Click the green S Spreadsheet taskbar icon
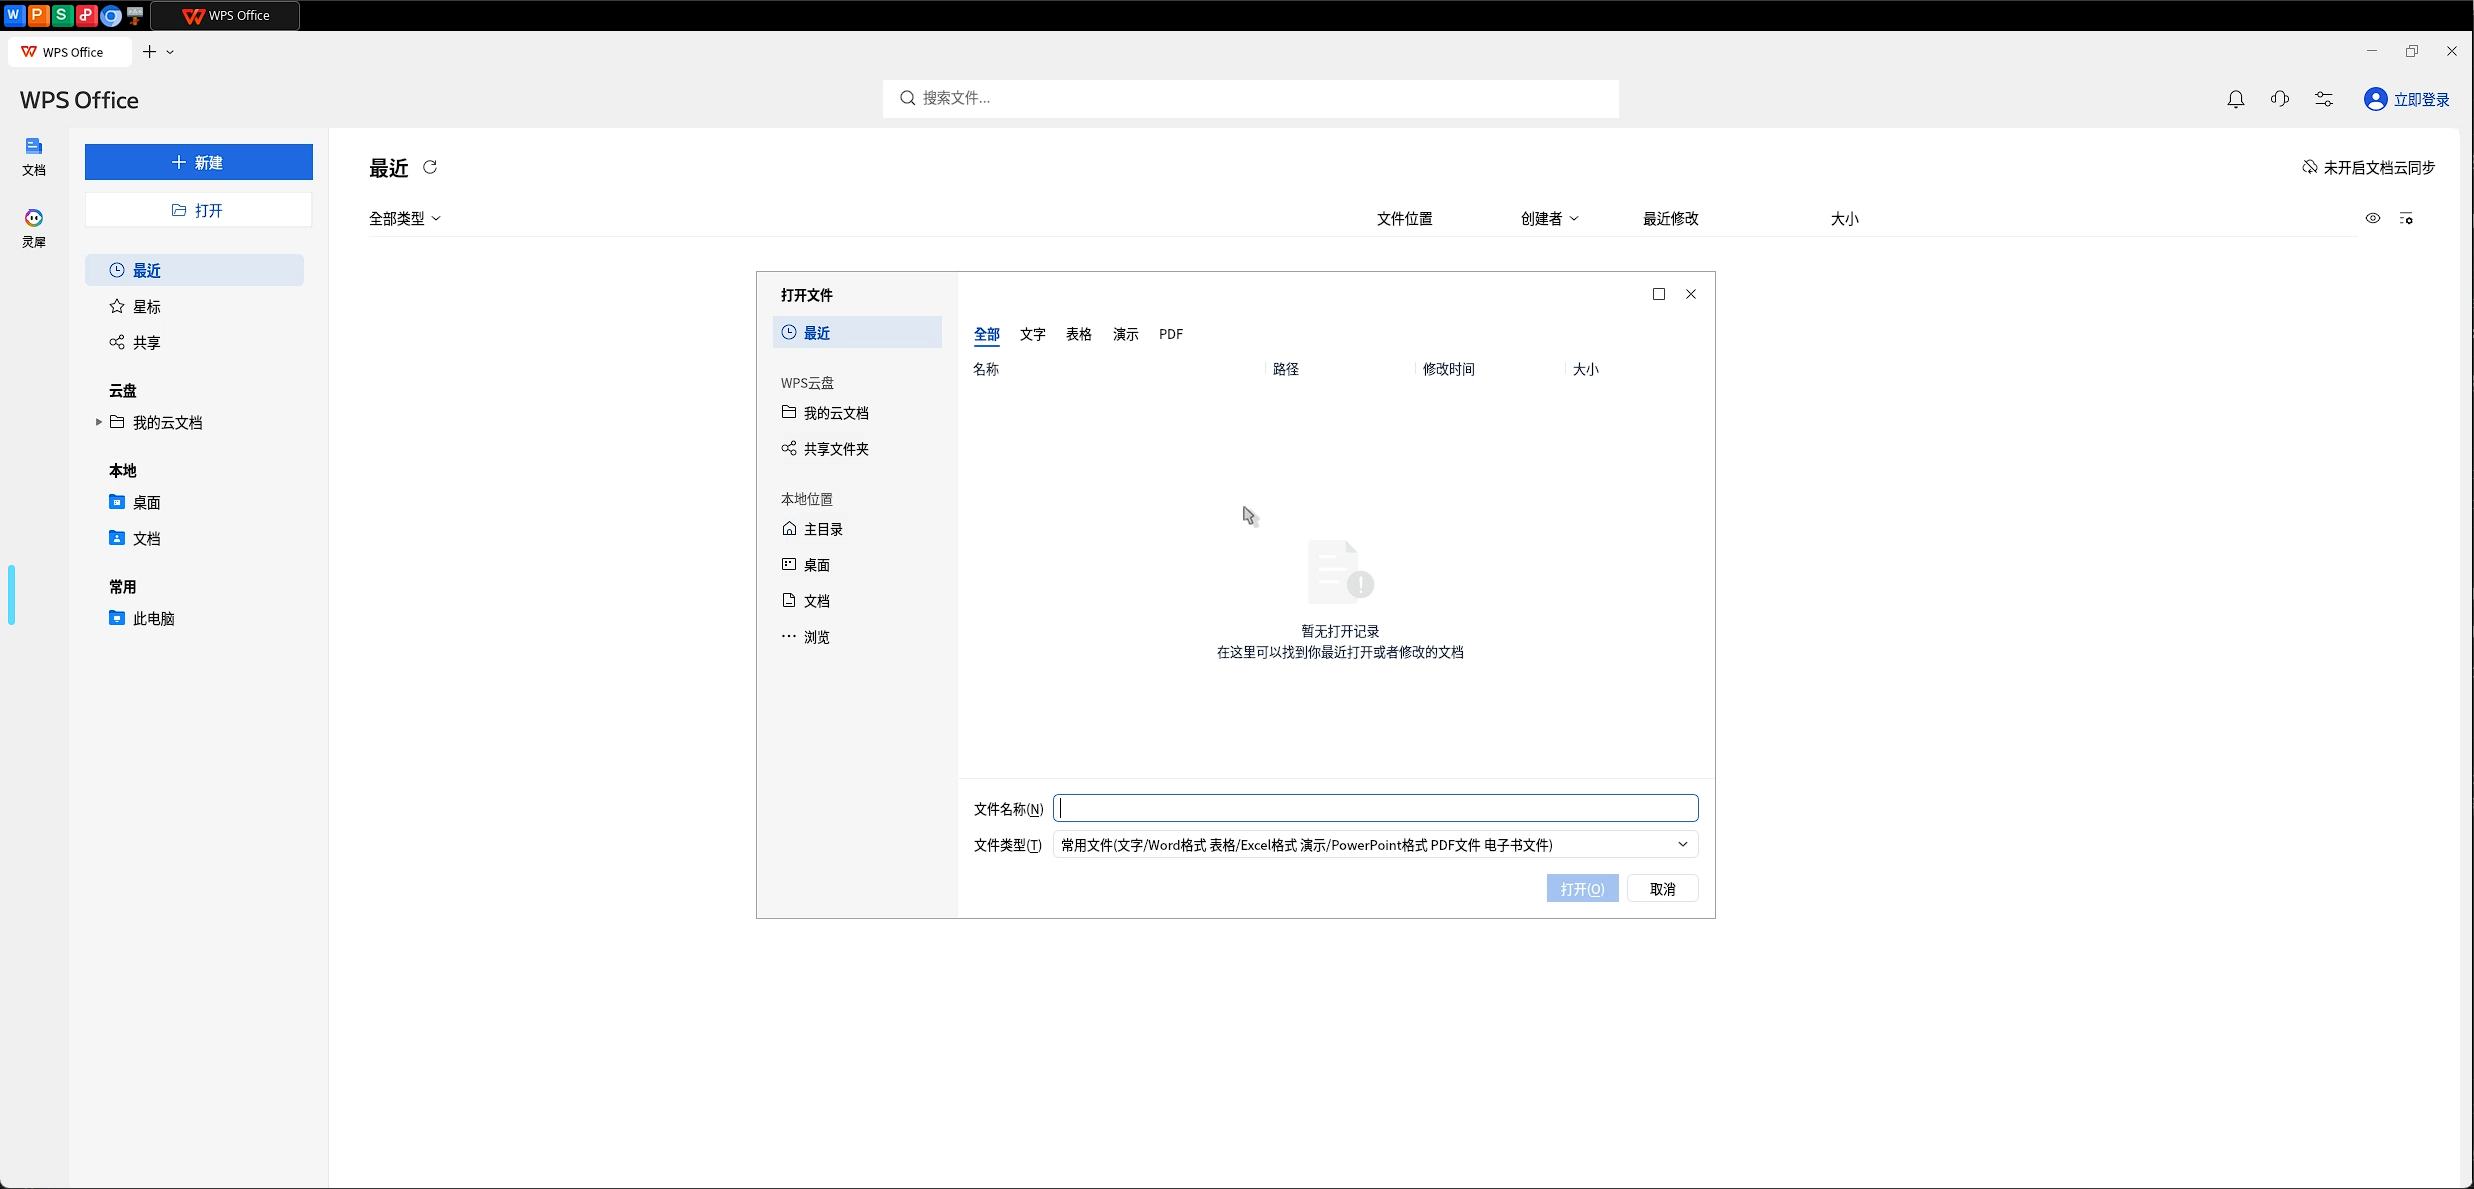 [x=62, y=15]
